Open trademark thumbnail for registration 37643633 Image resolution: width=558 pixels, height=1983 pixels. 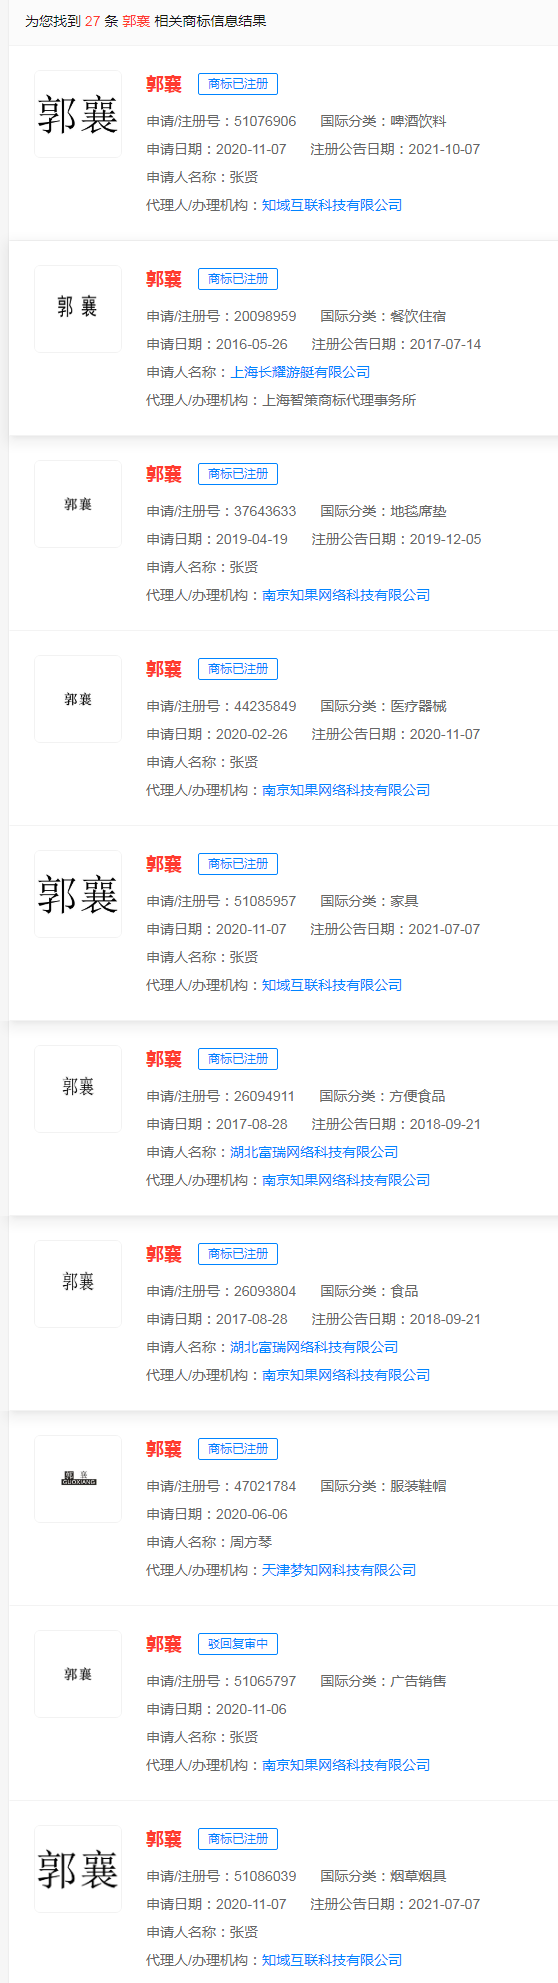78,504
